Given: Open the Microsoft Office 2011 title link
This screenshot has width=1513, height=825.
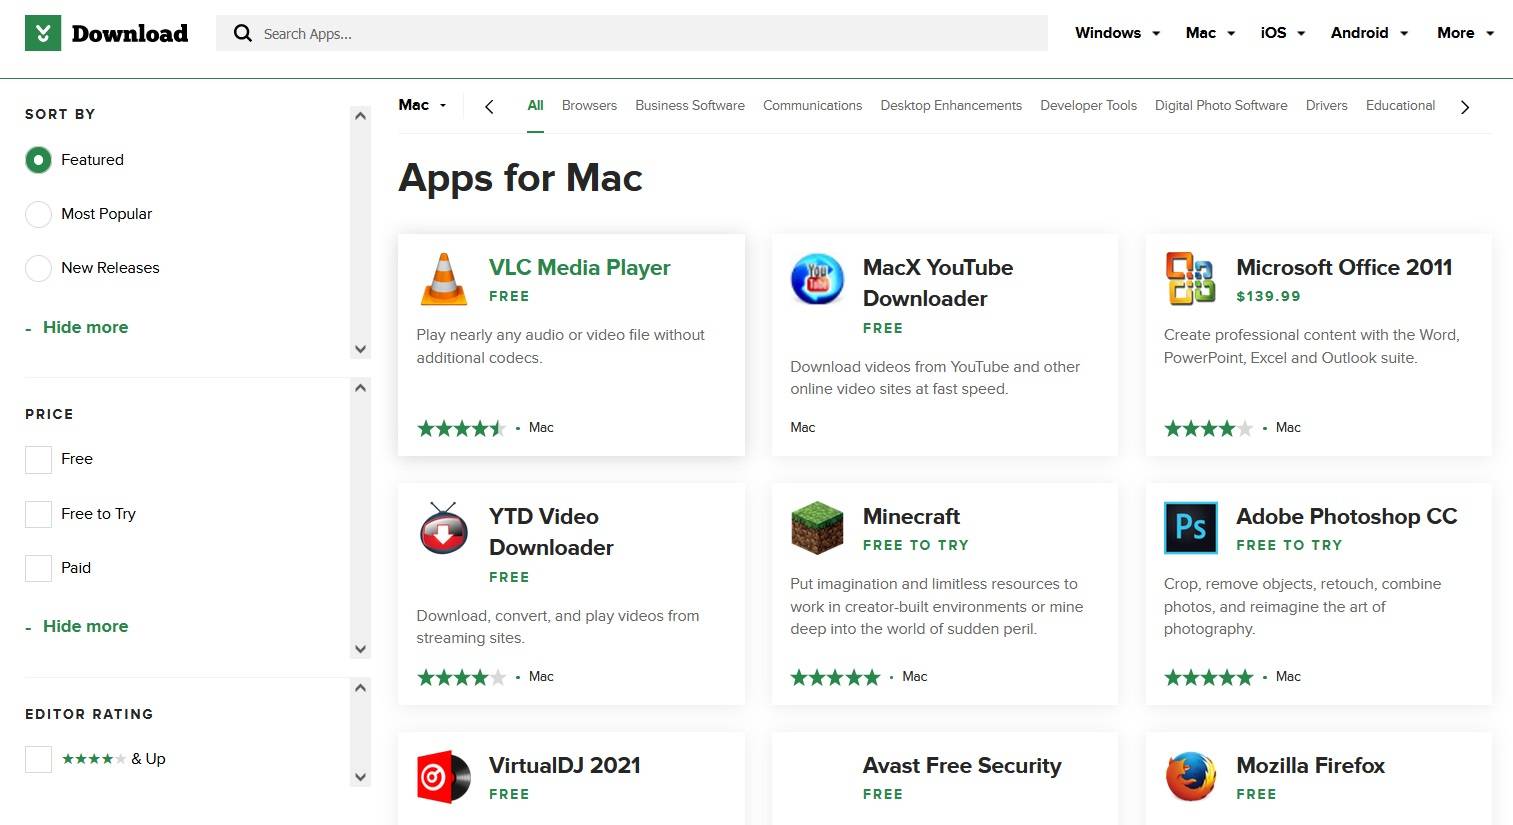Looking at the screenshot, I should tap(1344, 267).
